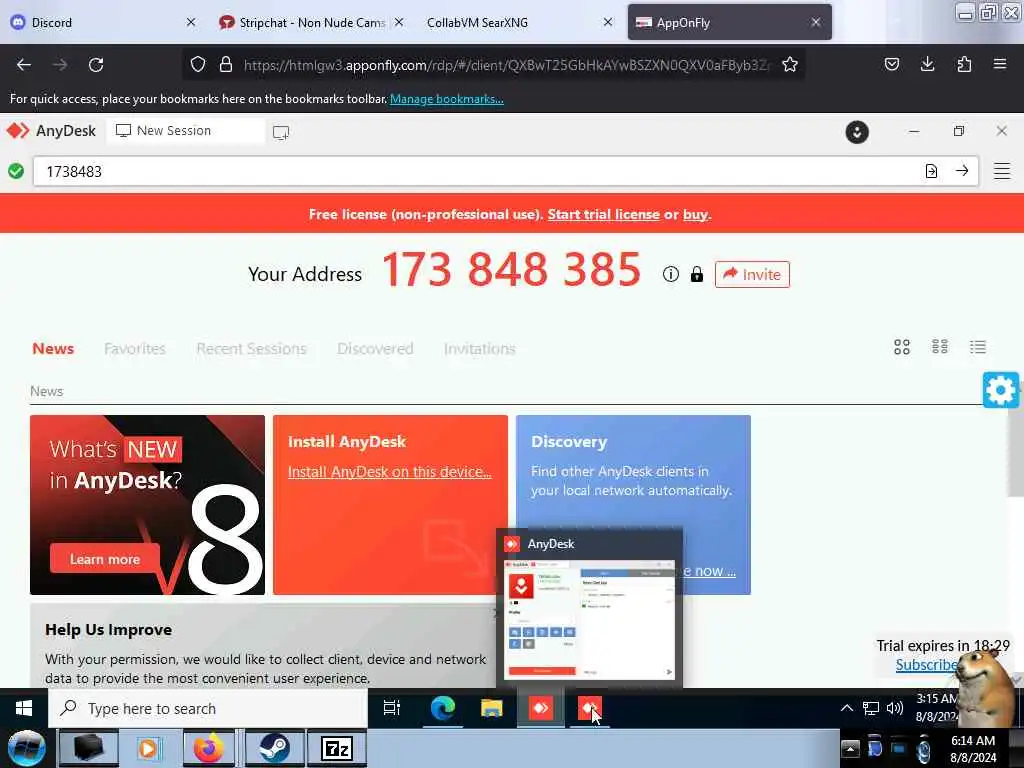Expand the inner system tray hidden icons chevron
The image size is (1024, 768).
(846, 708)
